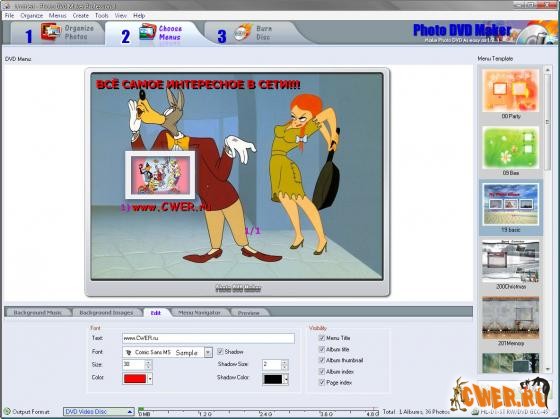
Task: Open the View menu
Action: click(121, 16)
